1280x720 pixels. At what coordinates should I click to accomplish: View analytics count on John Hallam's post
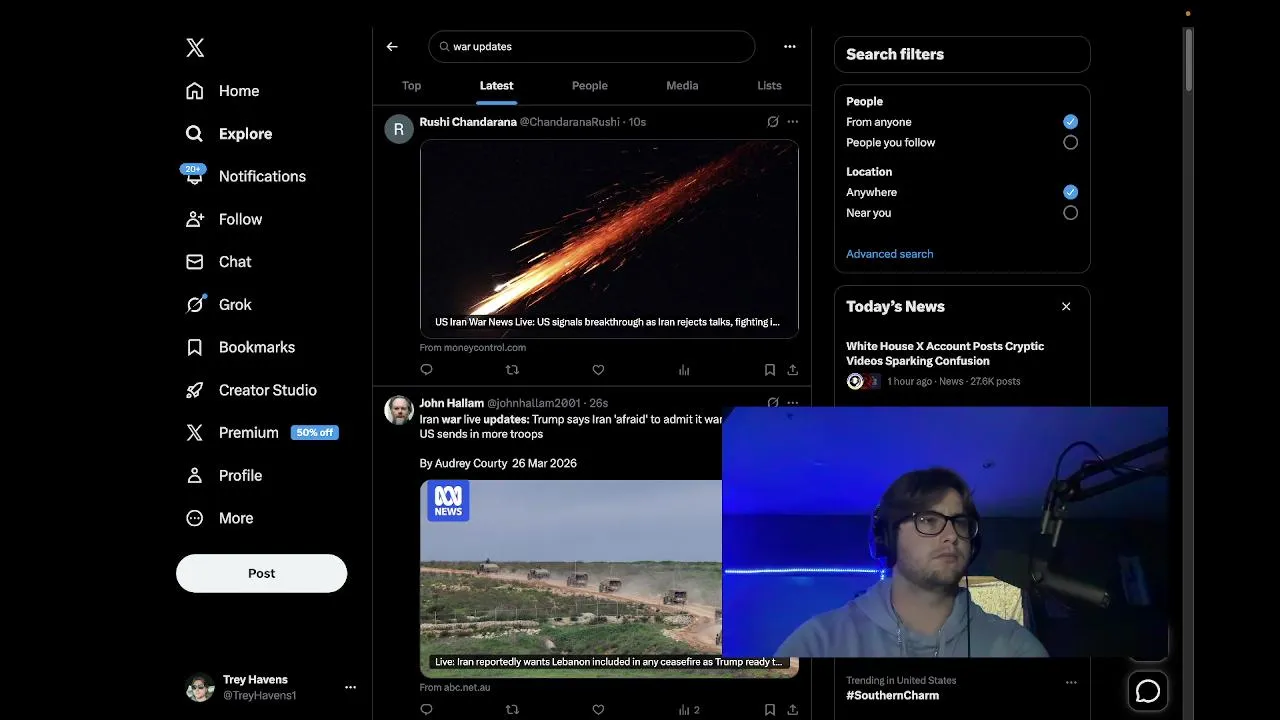(x=689, y=710)
